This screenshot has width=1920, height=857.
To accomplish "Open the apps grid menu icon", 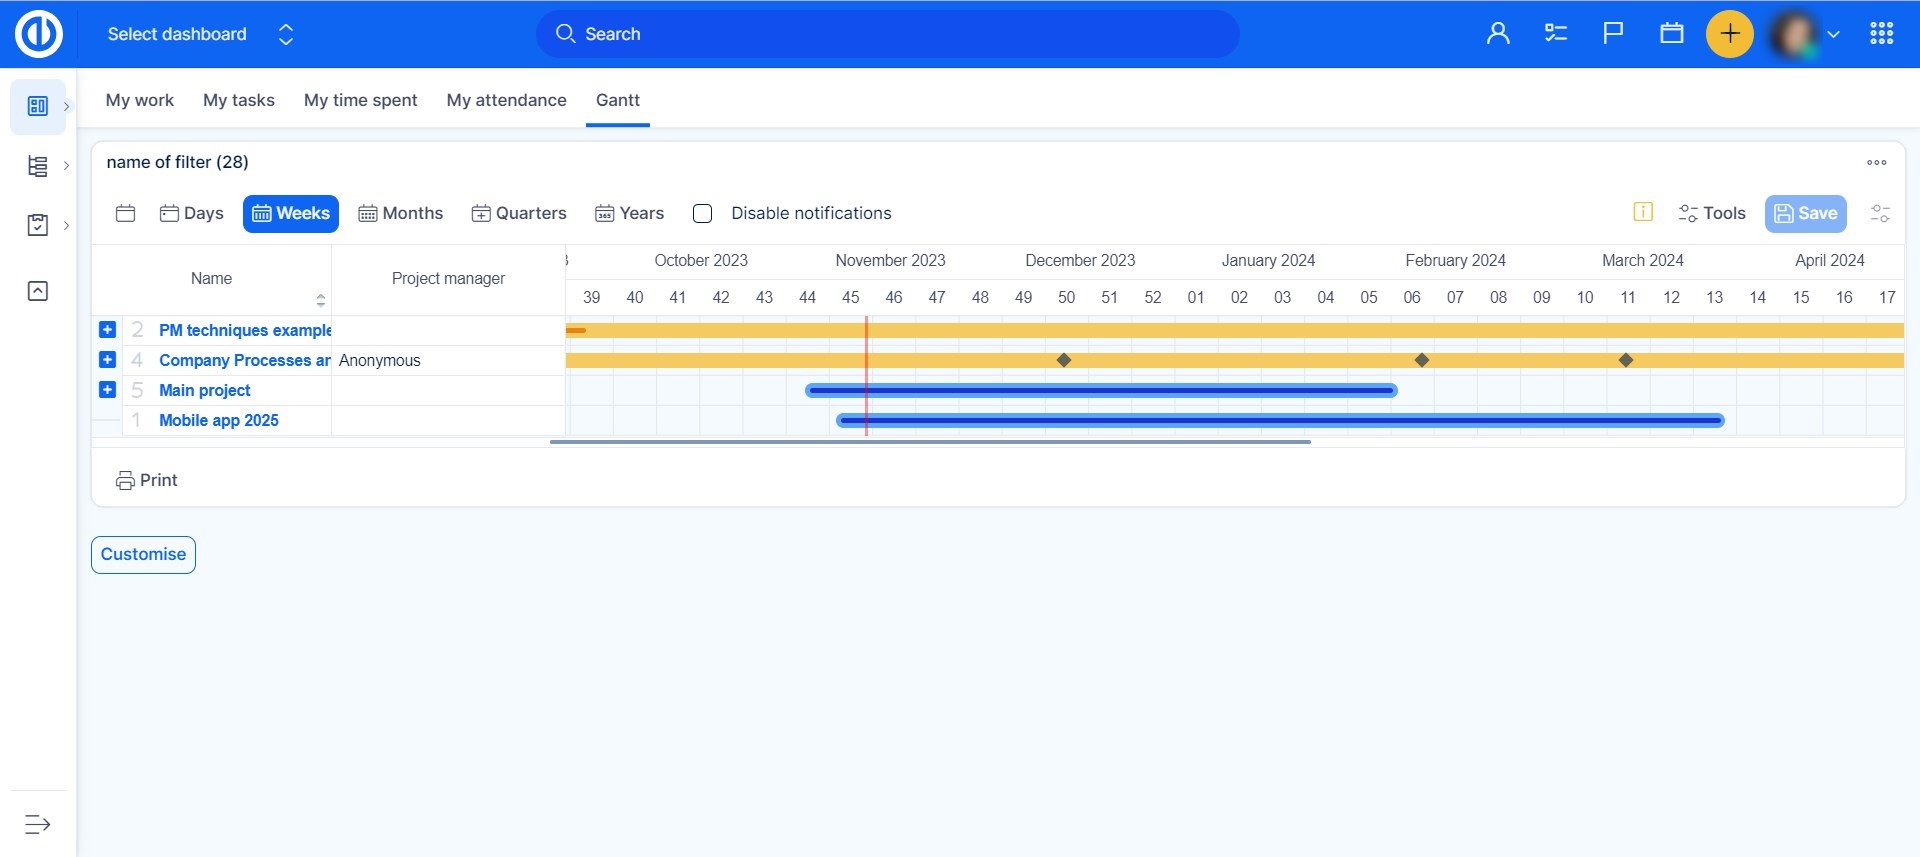I will tap(1881, 34).
